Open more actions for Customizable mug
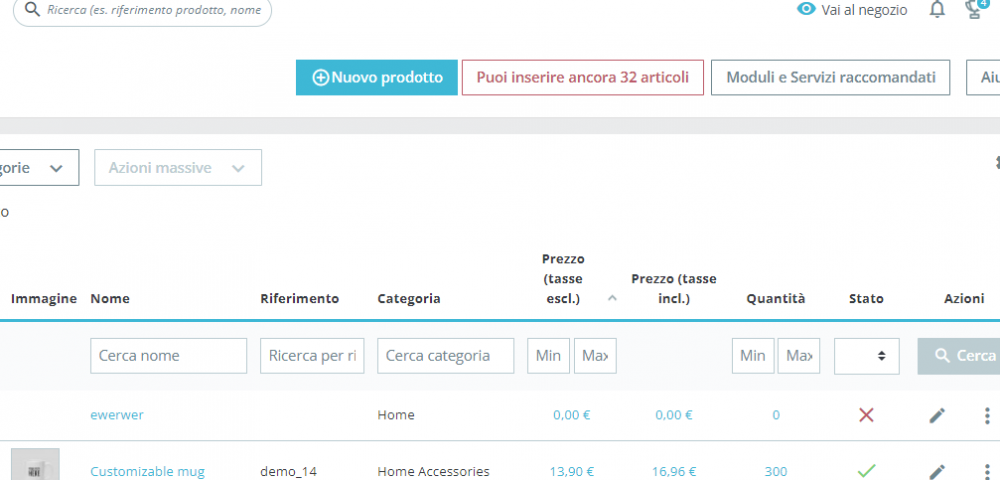1000x480 pixels. point(986,472)
